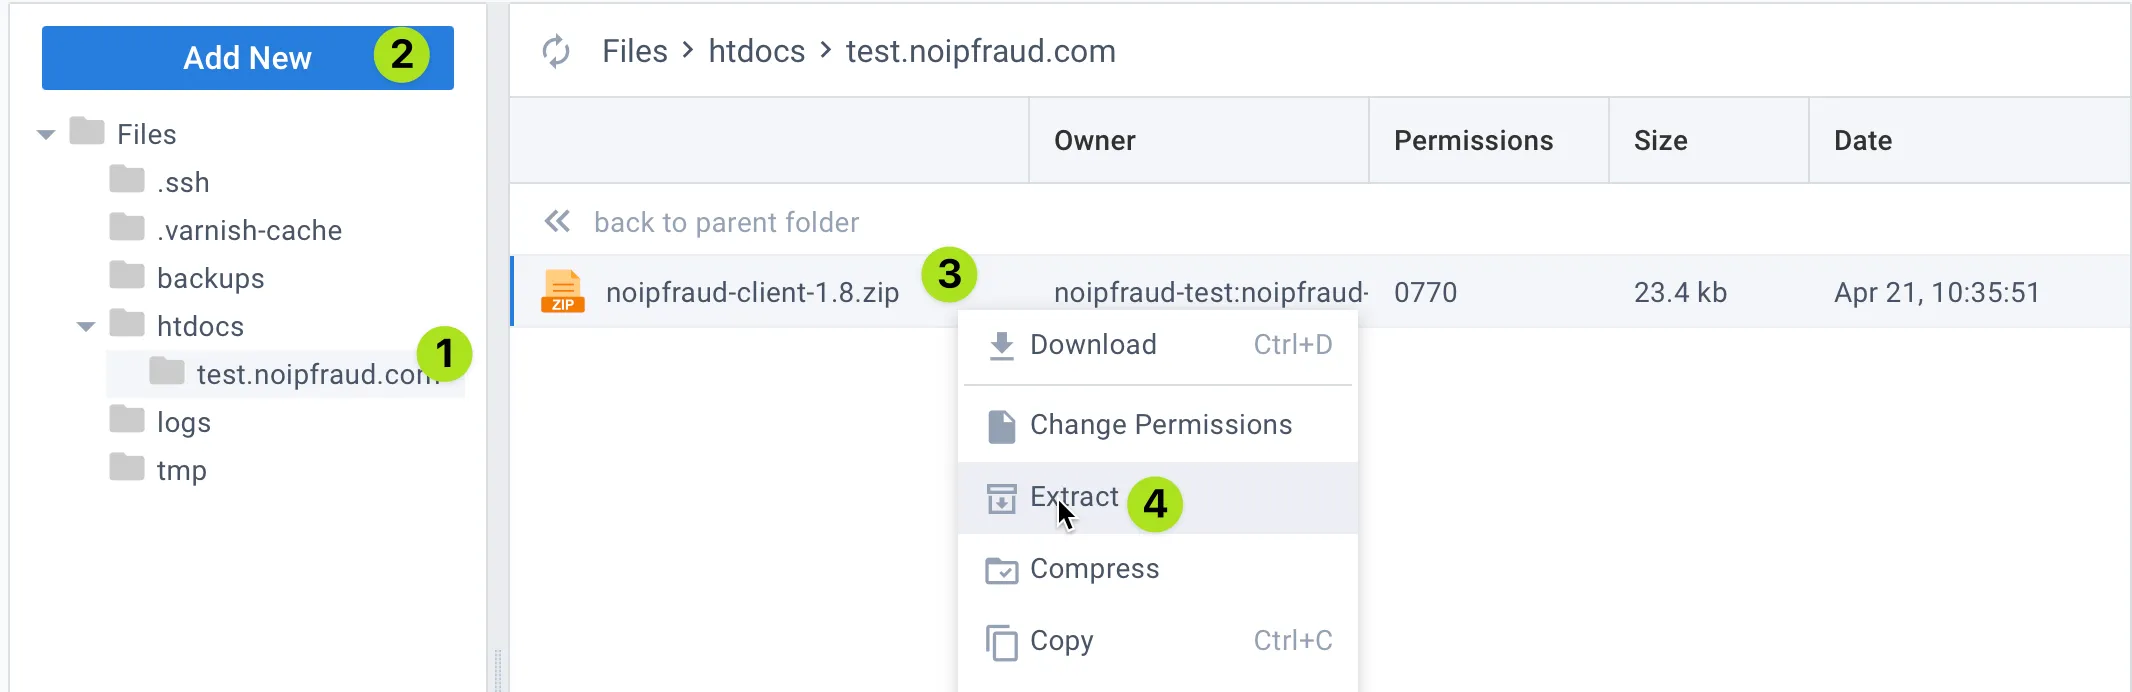Click the Compress folder icon

click(1001, 570)
